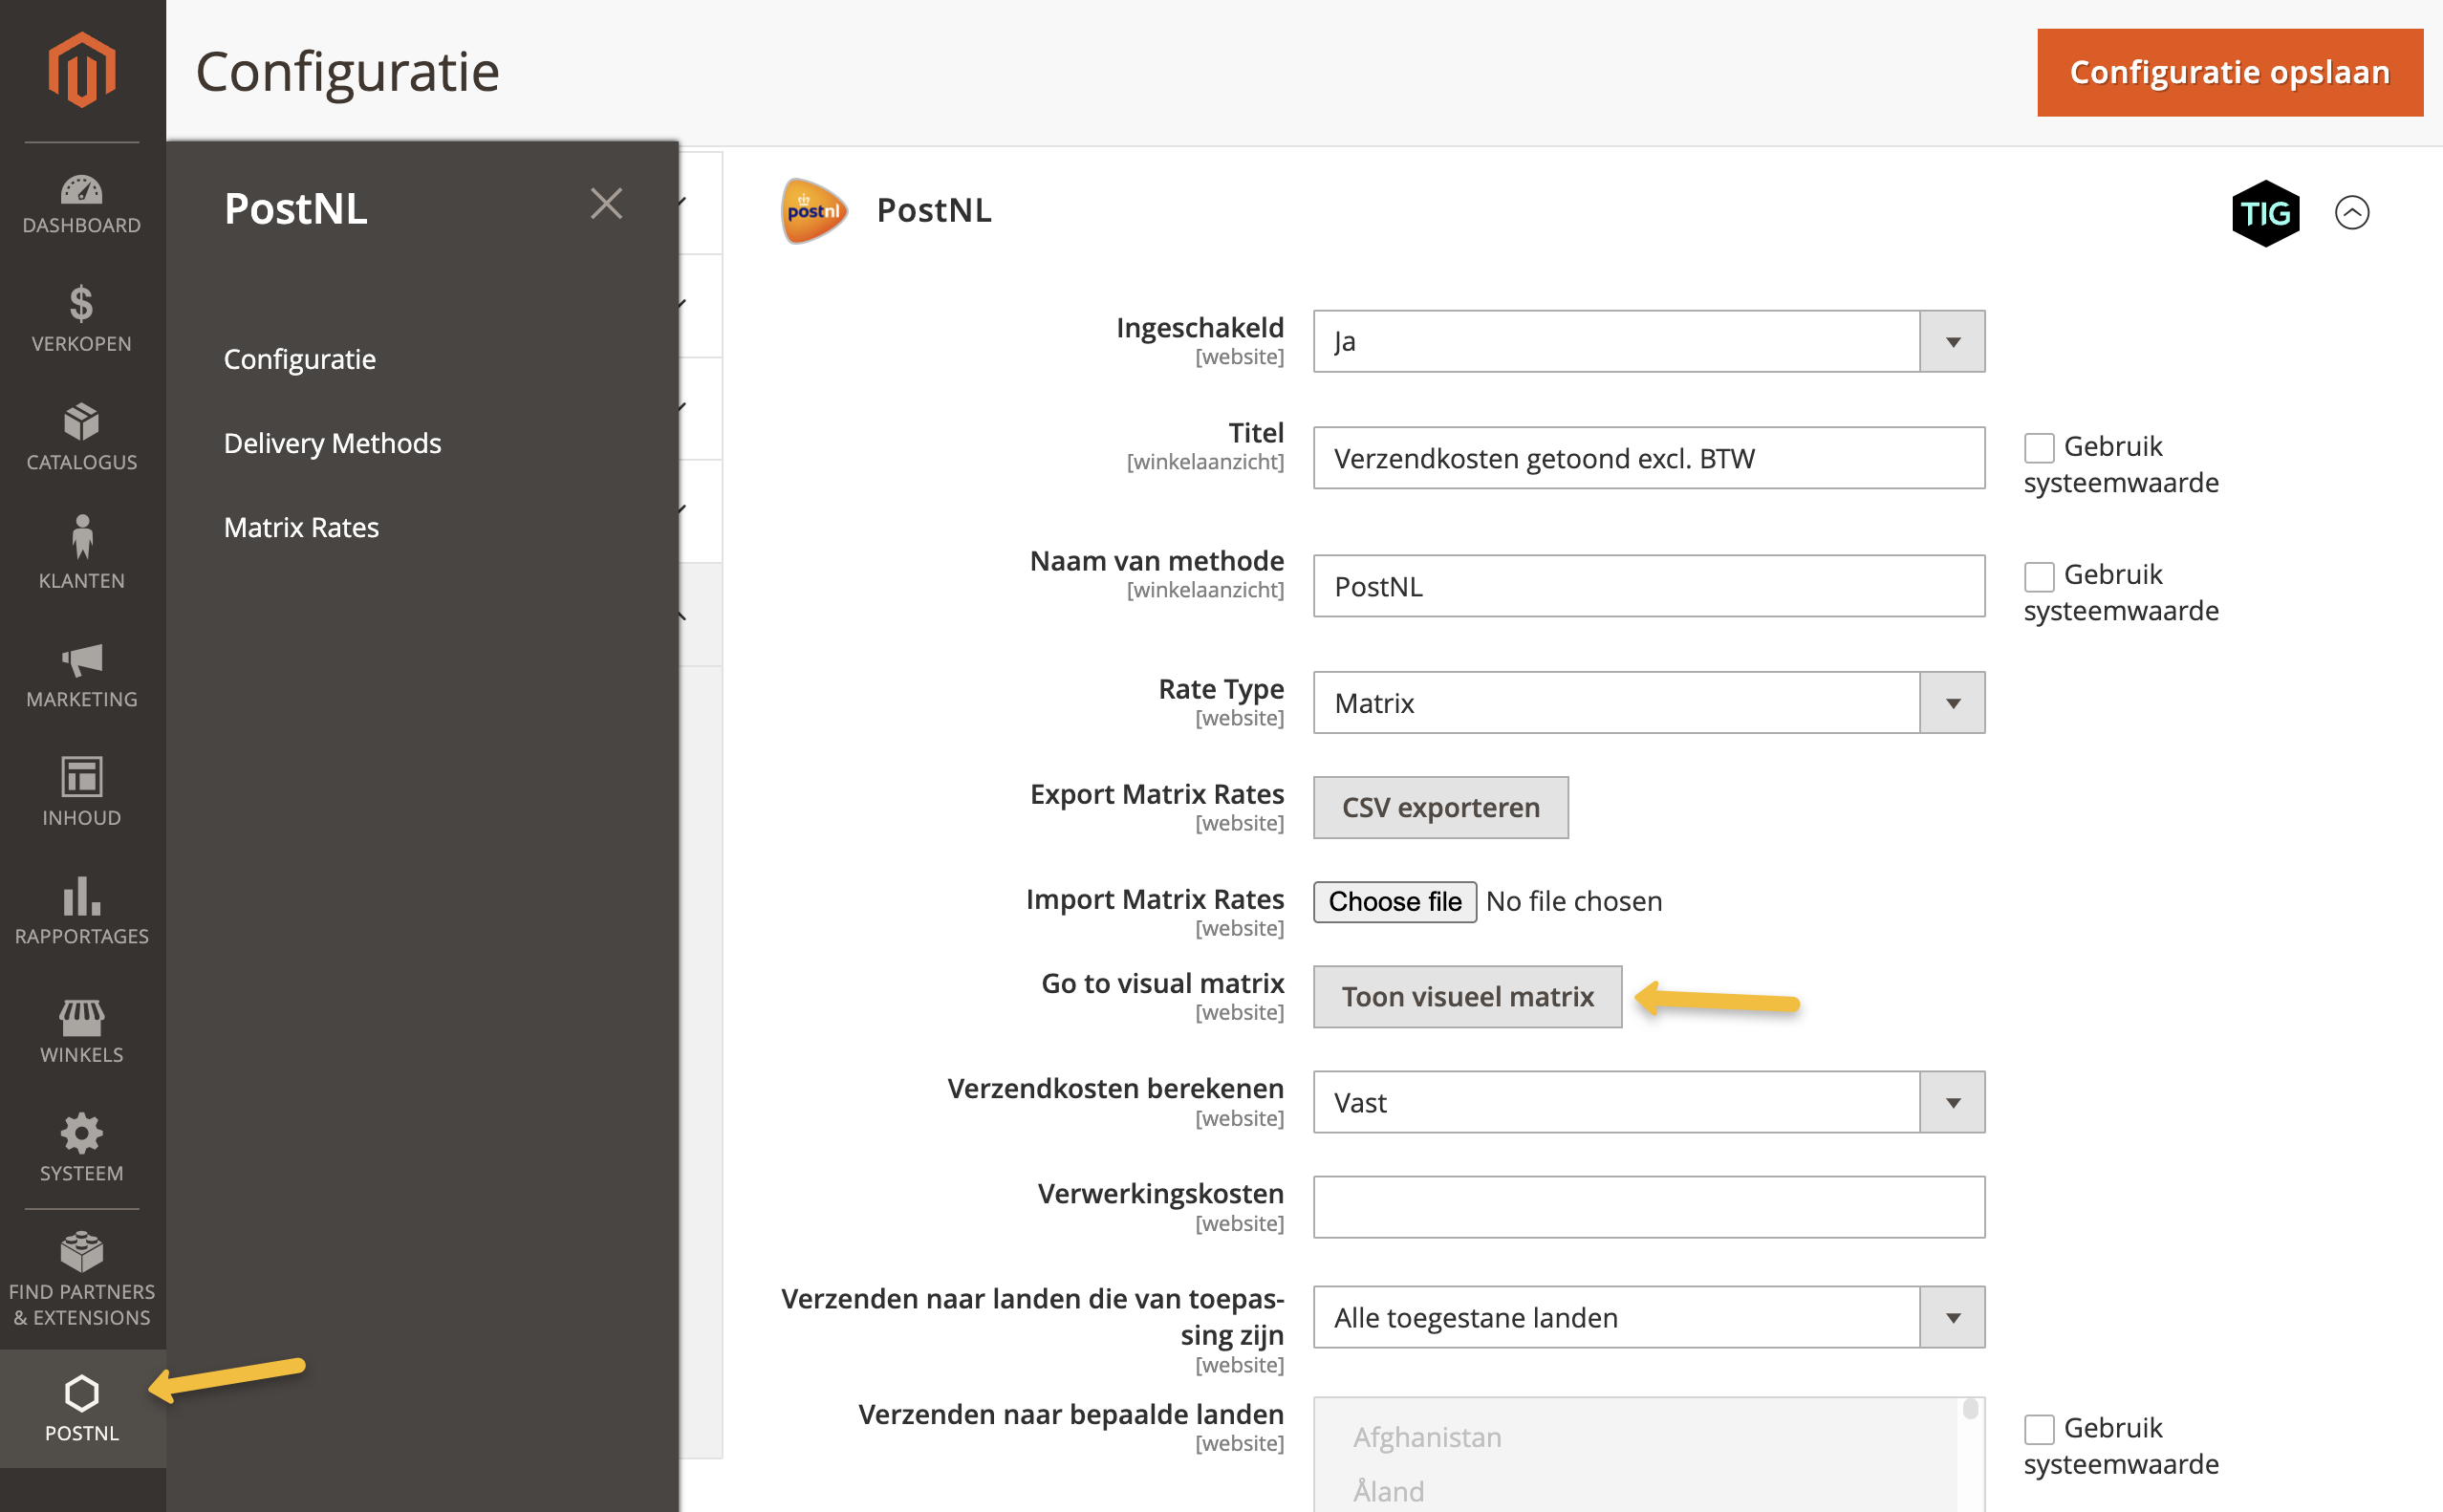Open the Verzenden naar landen dropdown
This screenshot has width=2443, height=1512.
1649,1317
